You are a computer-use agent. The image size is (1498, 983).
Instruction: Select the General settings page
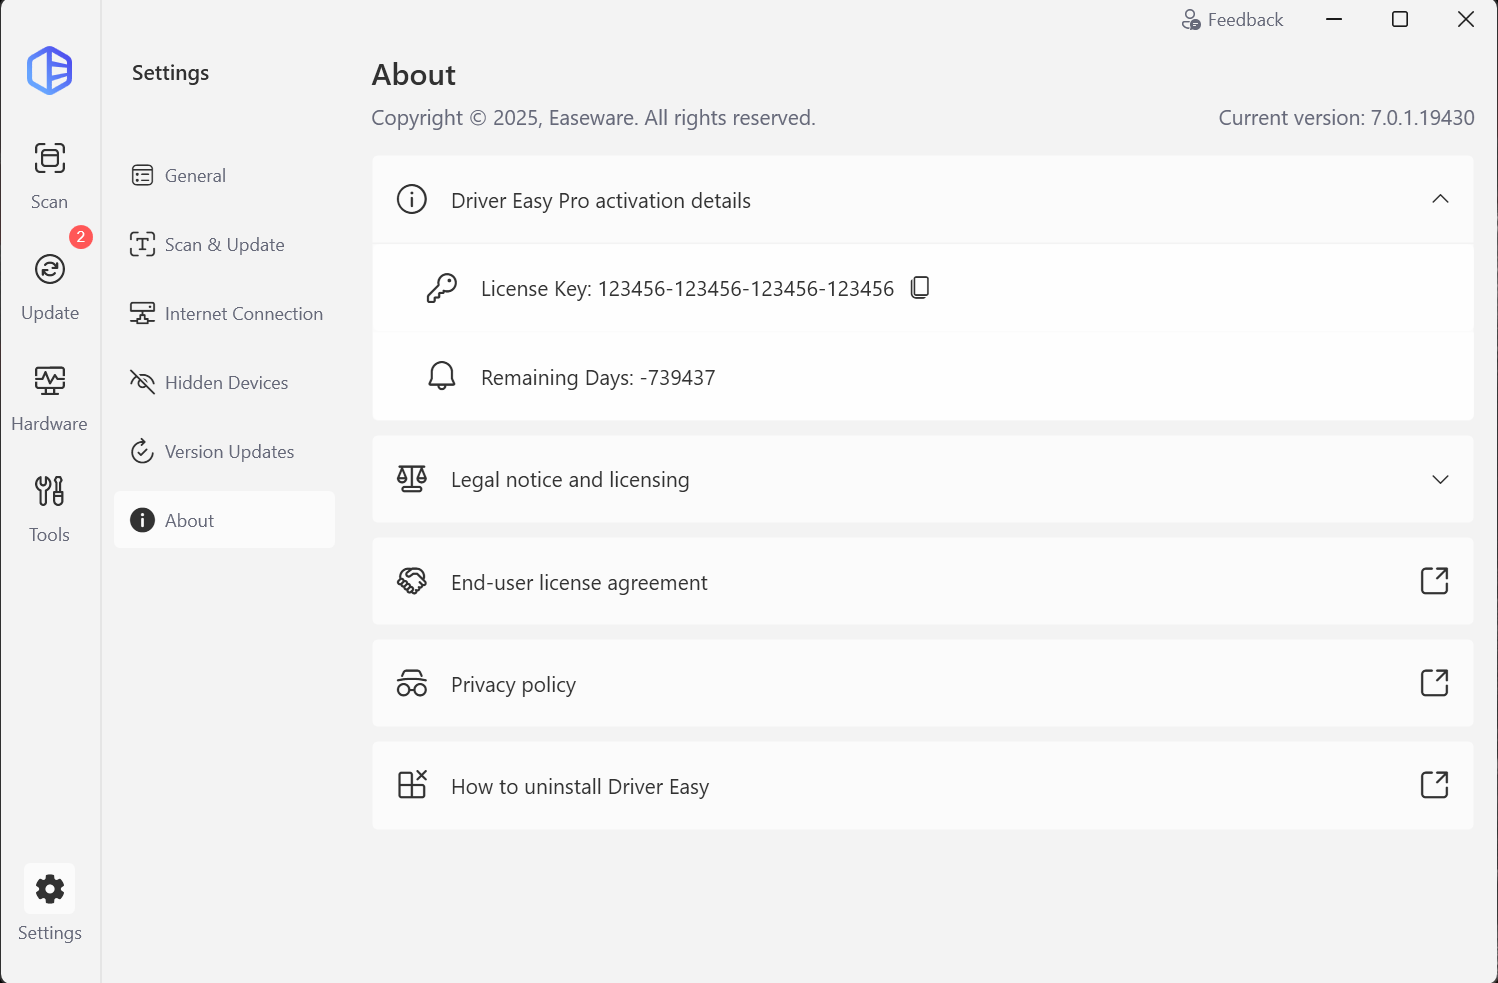(224, 176)
